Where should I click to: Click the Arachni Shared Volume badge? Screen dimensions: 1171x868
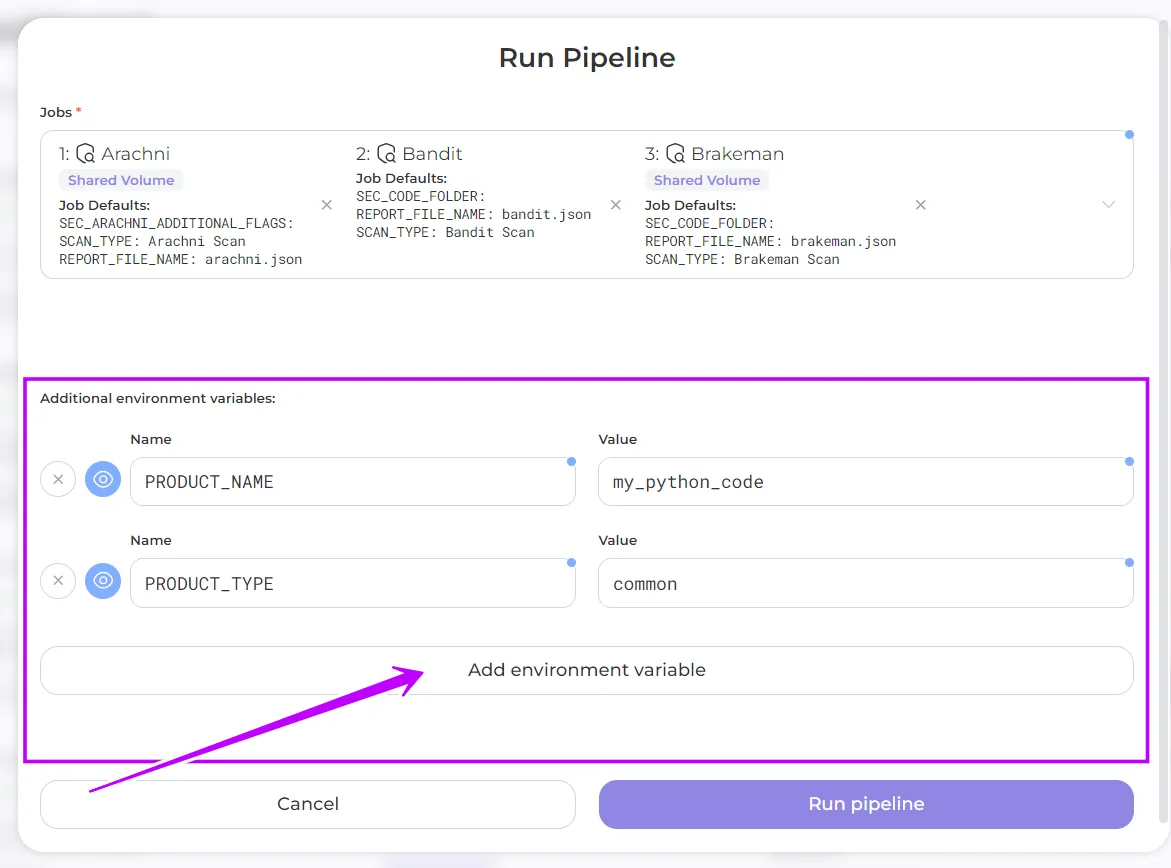[121, 181]
